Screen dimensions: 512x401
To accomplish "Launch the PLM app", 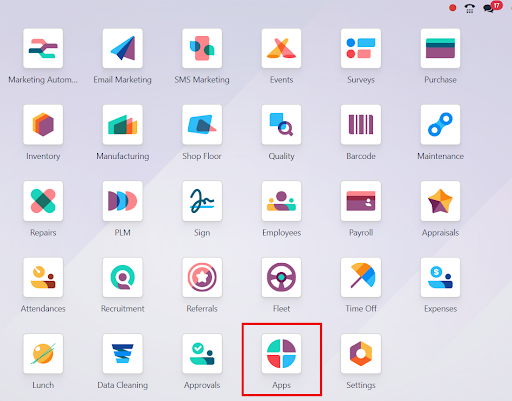I will 123,201.
